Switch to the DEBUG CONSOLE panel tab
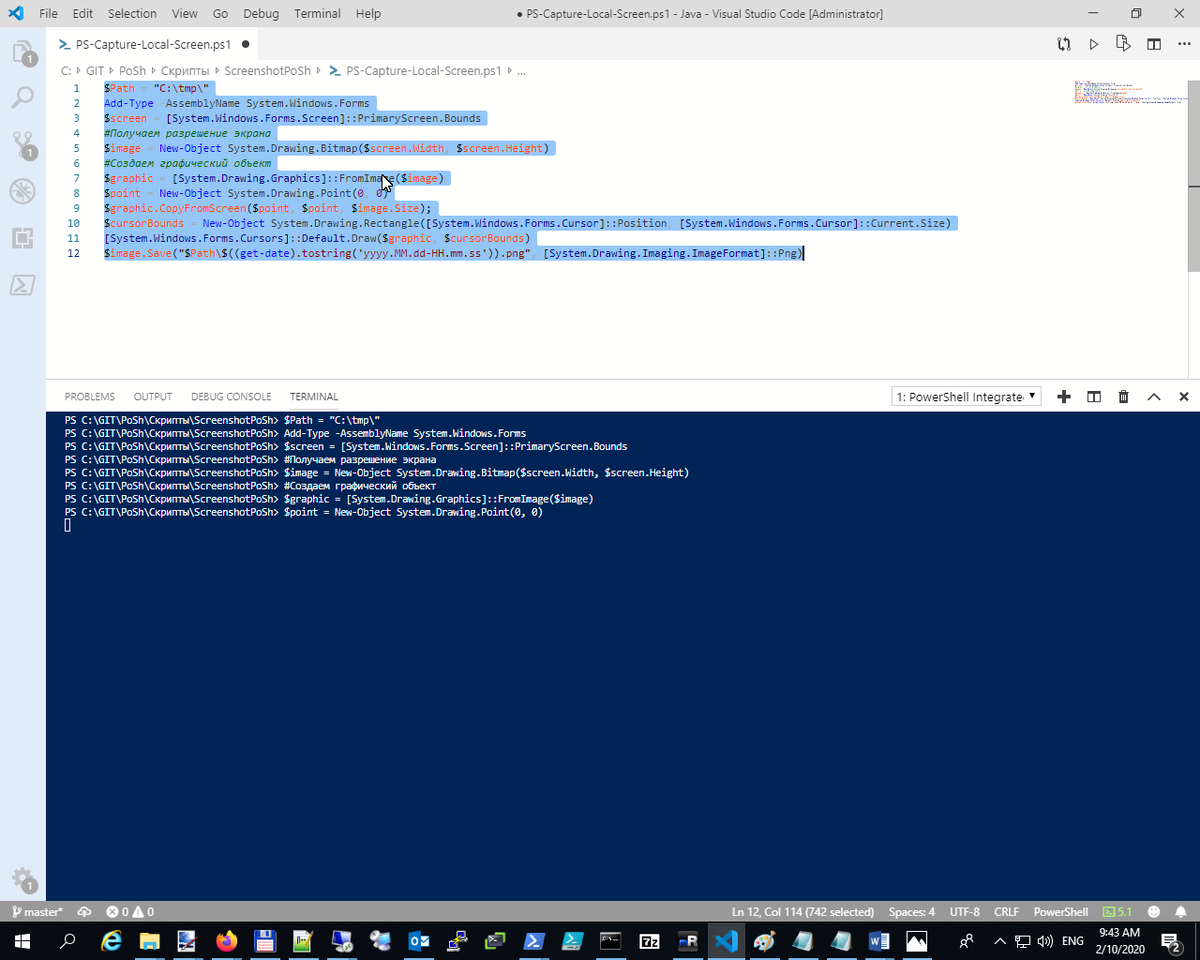 coord(231,397)
